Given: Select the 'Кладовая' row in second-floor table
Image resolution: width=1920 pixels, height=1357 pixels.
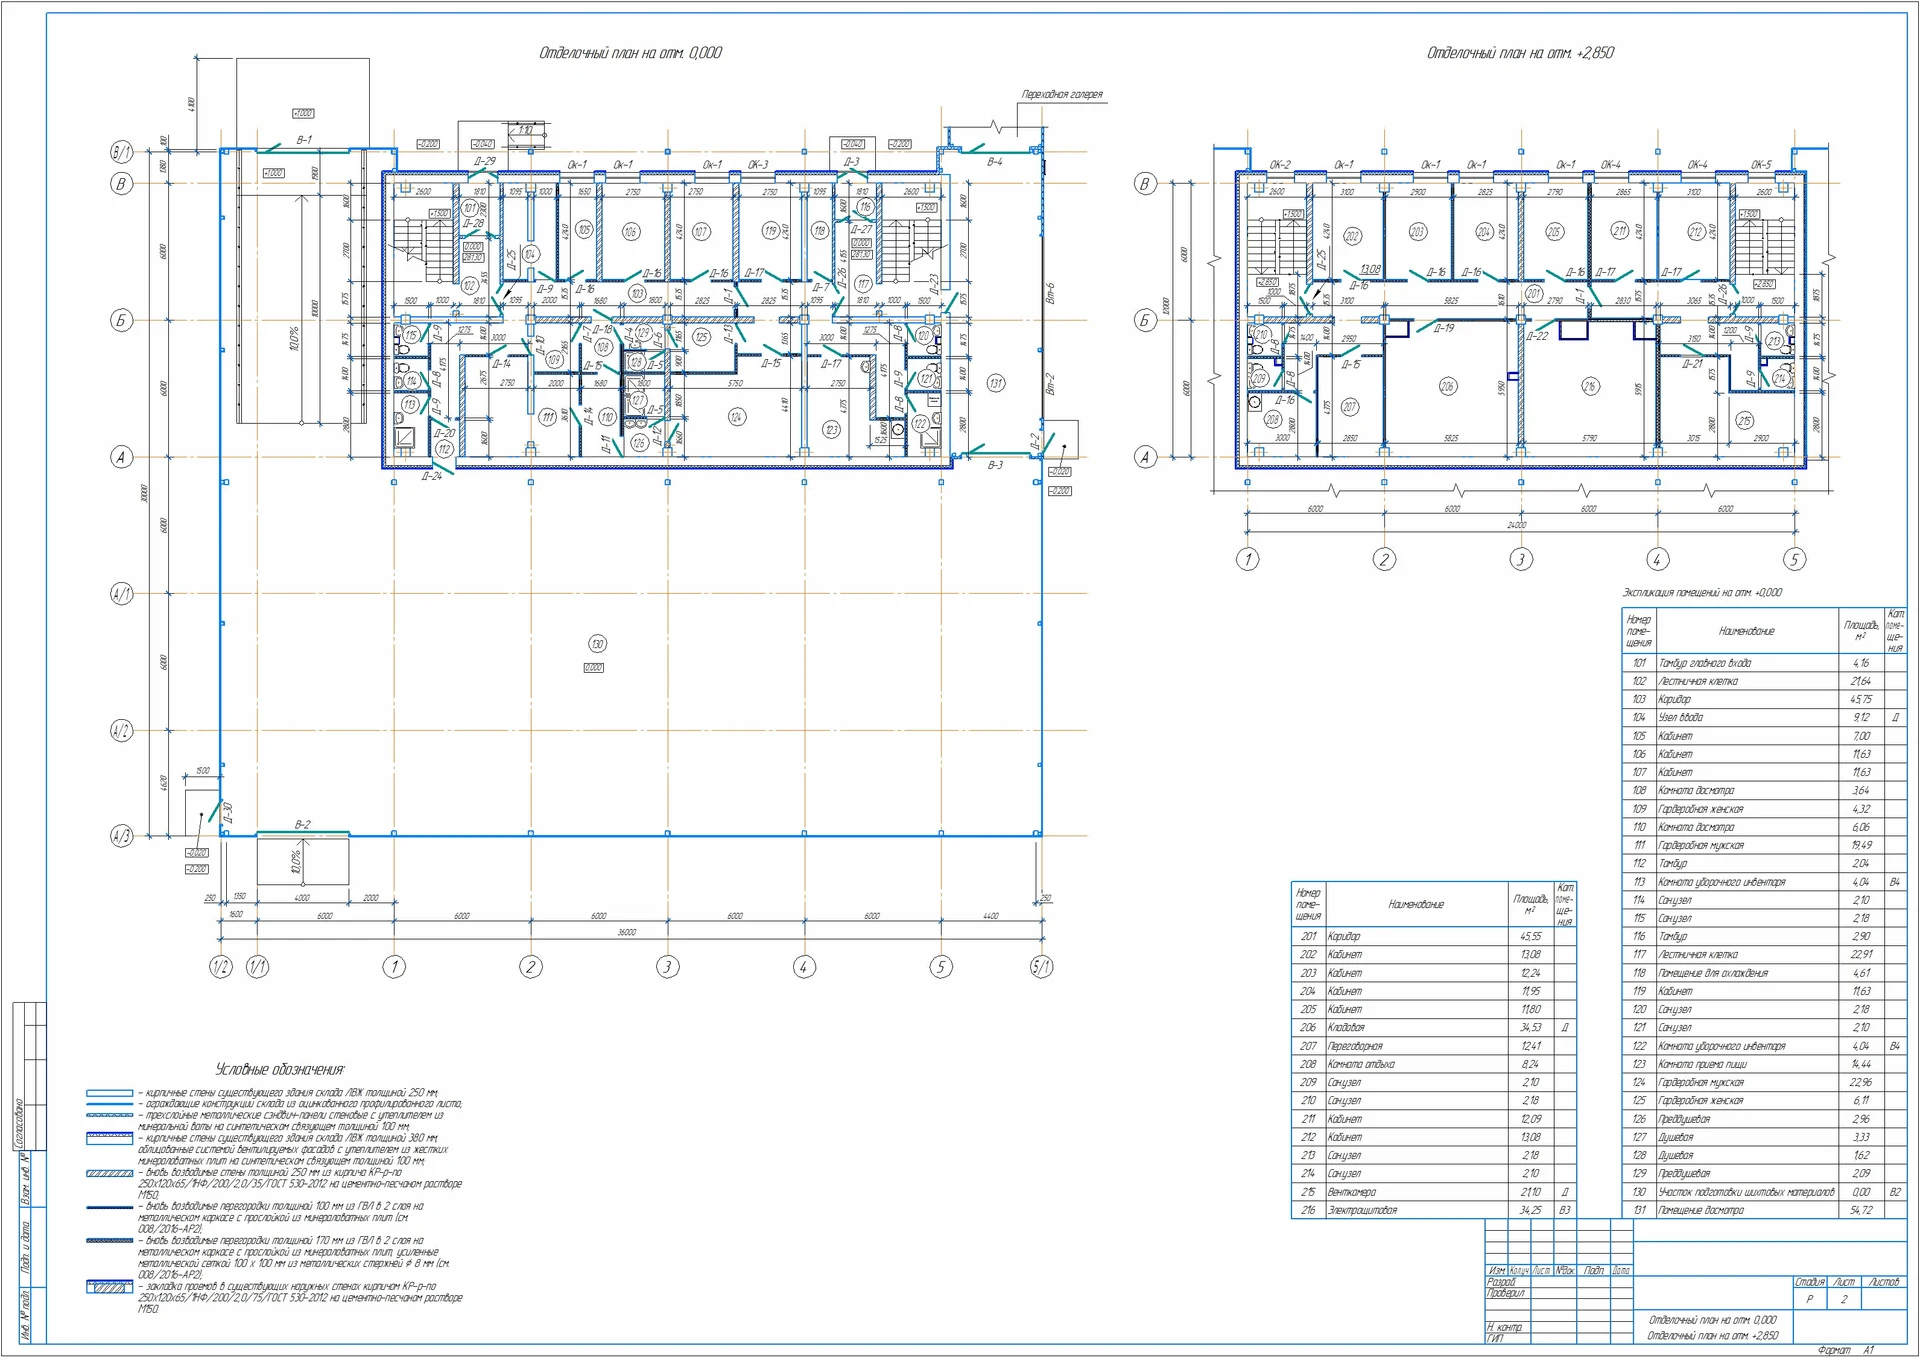Looking at the screenshot, I should coord(1345,1028).
